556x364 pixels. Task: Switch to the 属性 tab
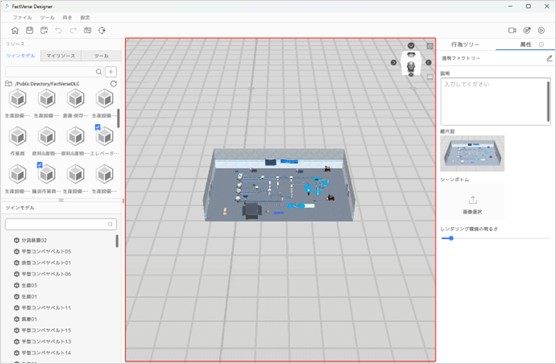(526, 44)
